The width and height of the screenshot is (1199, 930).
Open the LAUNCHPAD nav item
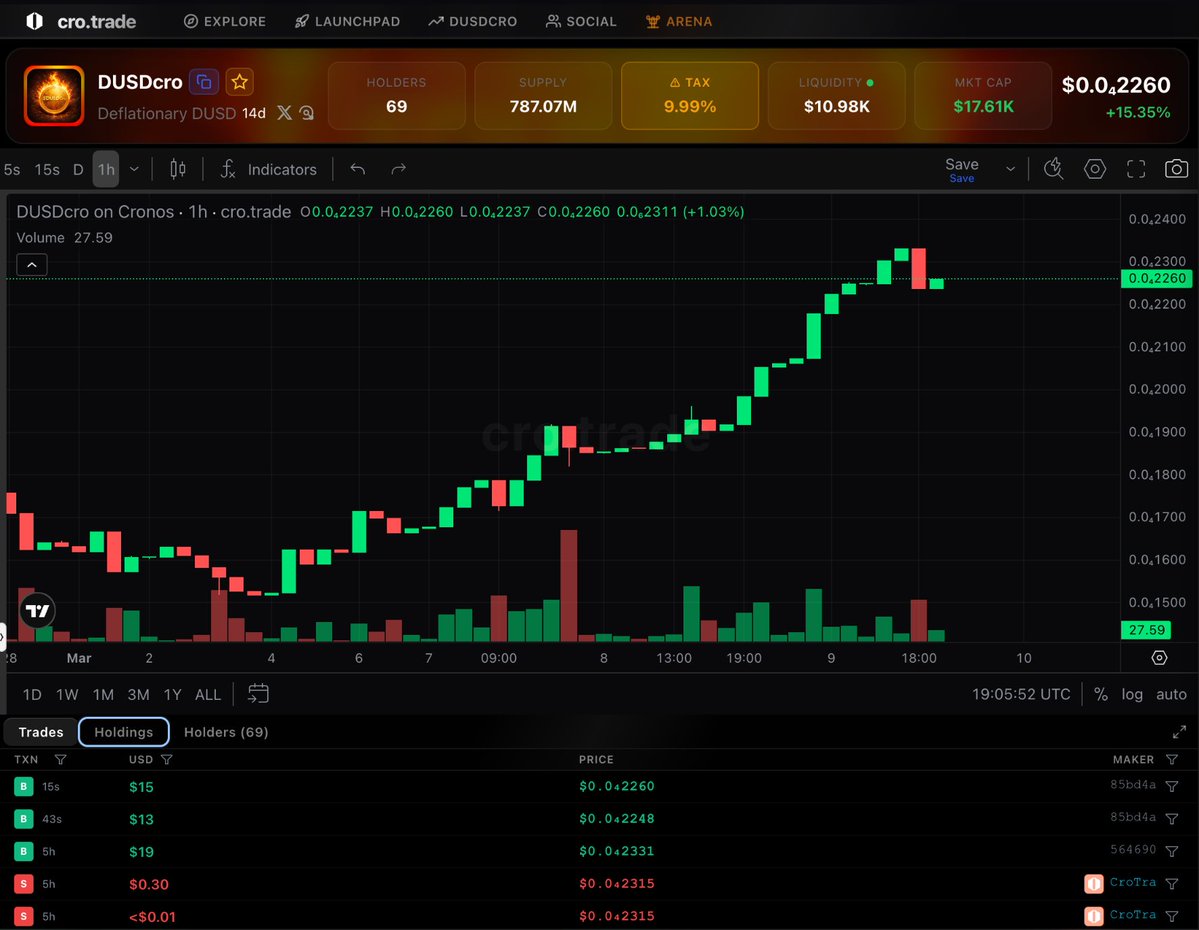tap(348, 21)
